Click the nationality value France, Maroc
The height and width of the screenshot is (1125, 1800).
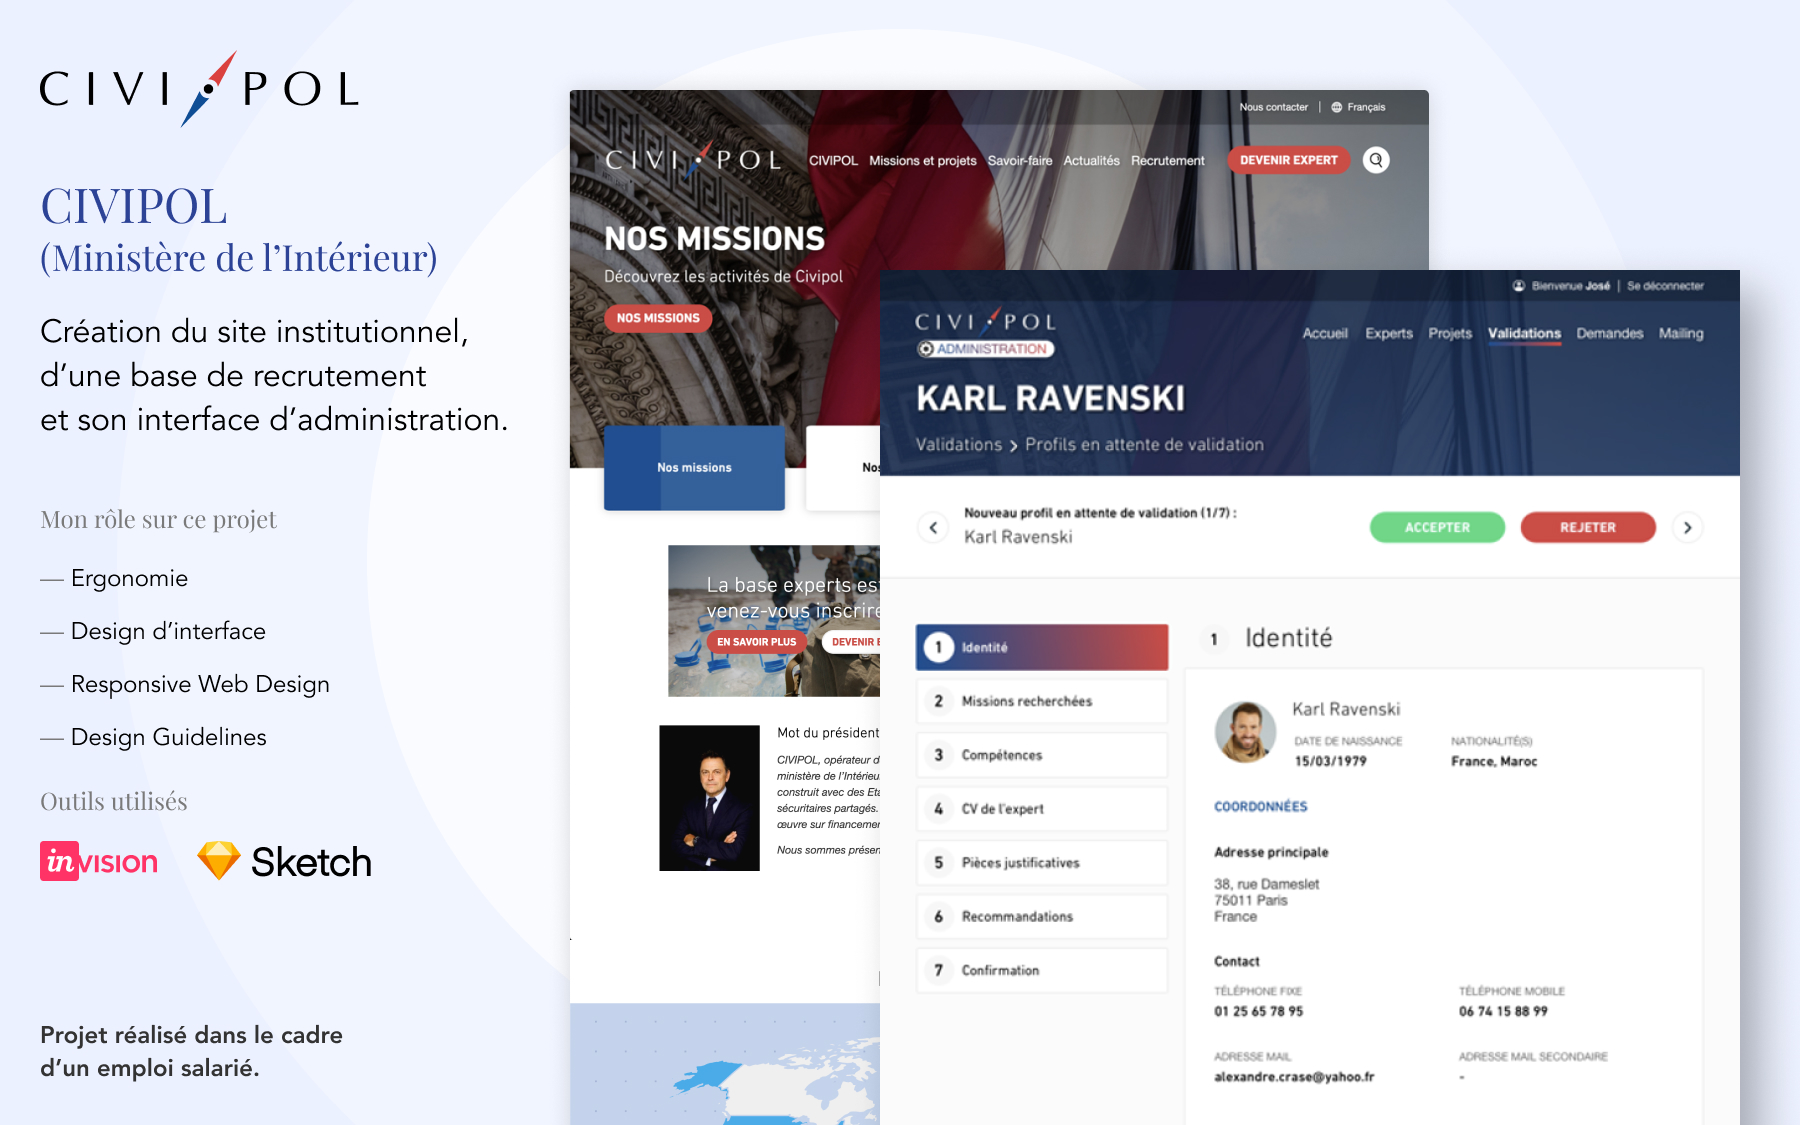click(x=1494, y=761)
